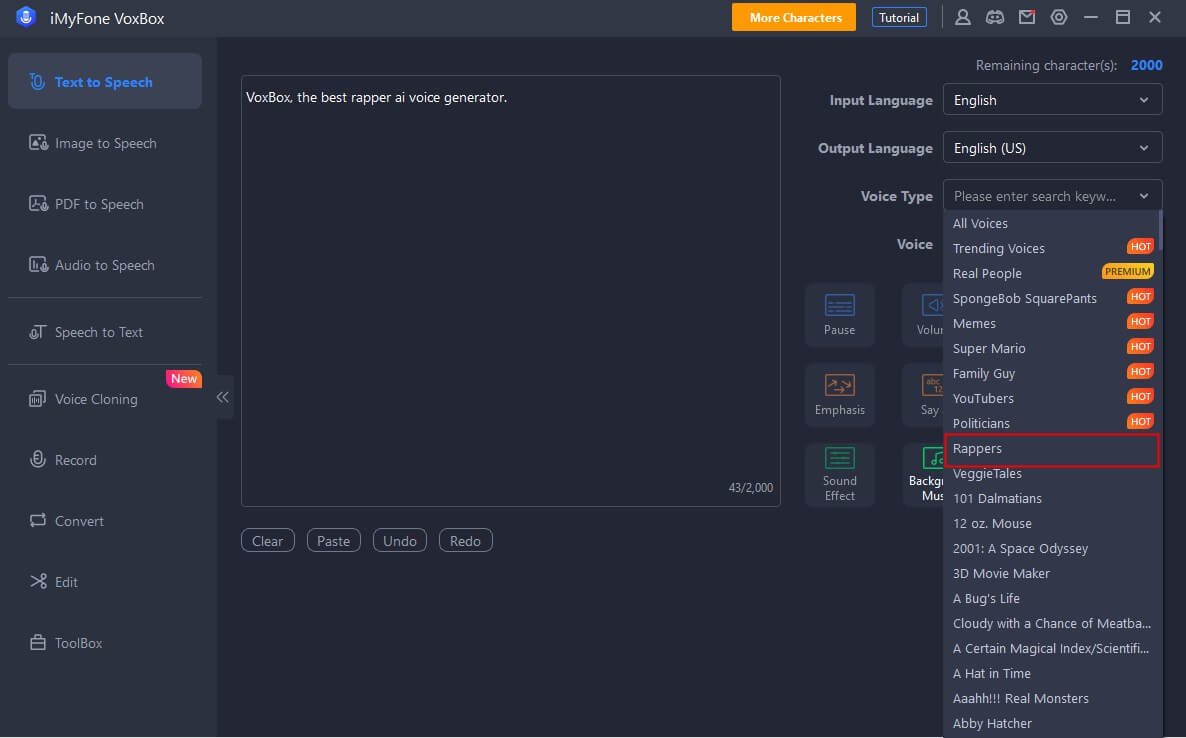1186x738 pixels.
Task: Insert a Pause in the text
Action: coord(840,315)
